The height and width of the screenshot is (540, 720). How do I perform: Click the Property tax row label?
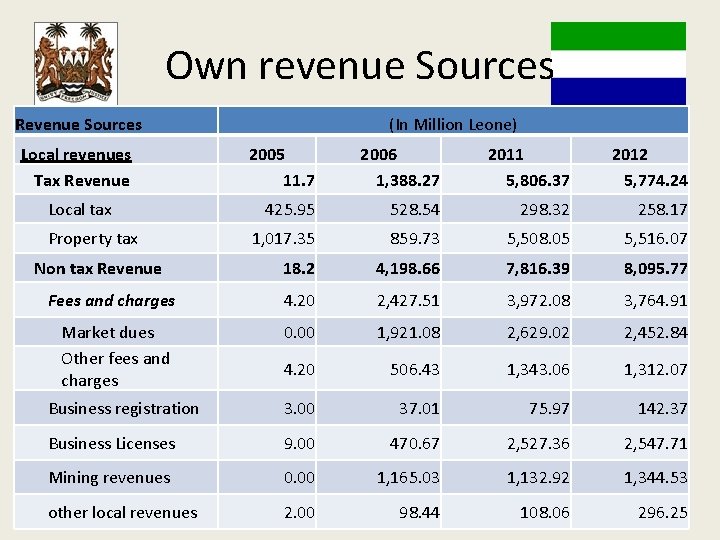(93, 239)
